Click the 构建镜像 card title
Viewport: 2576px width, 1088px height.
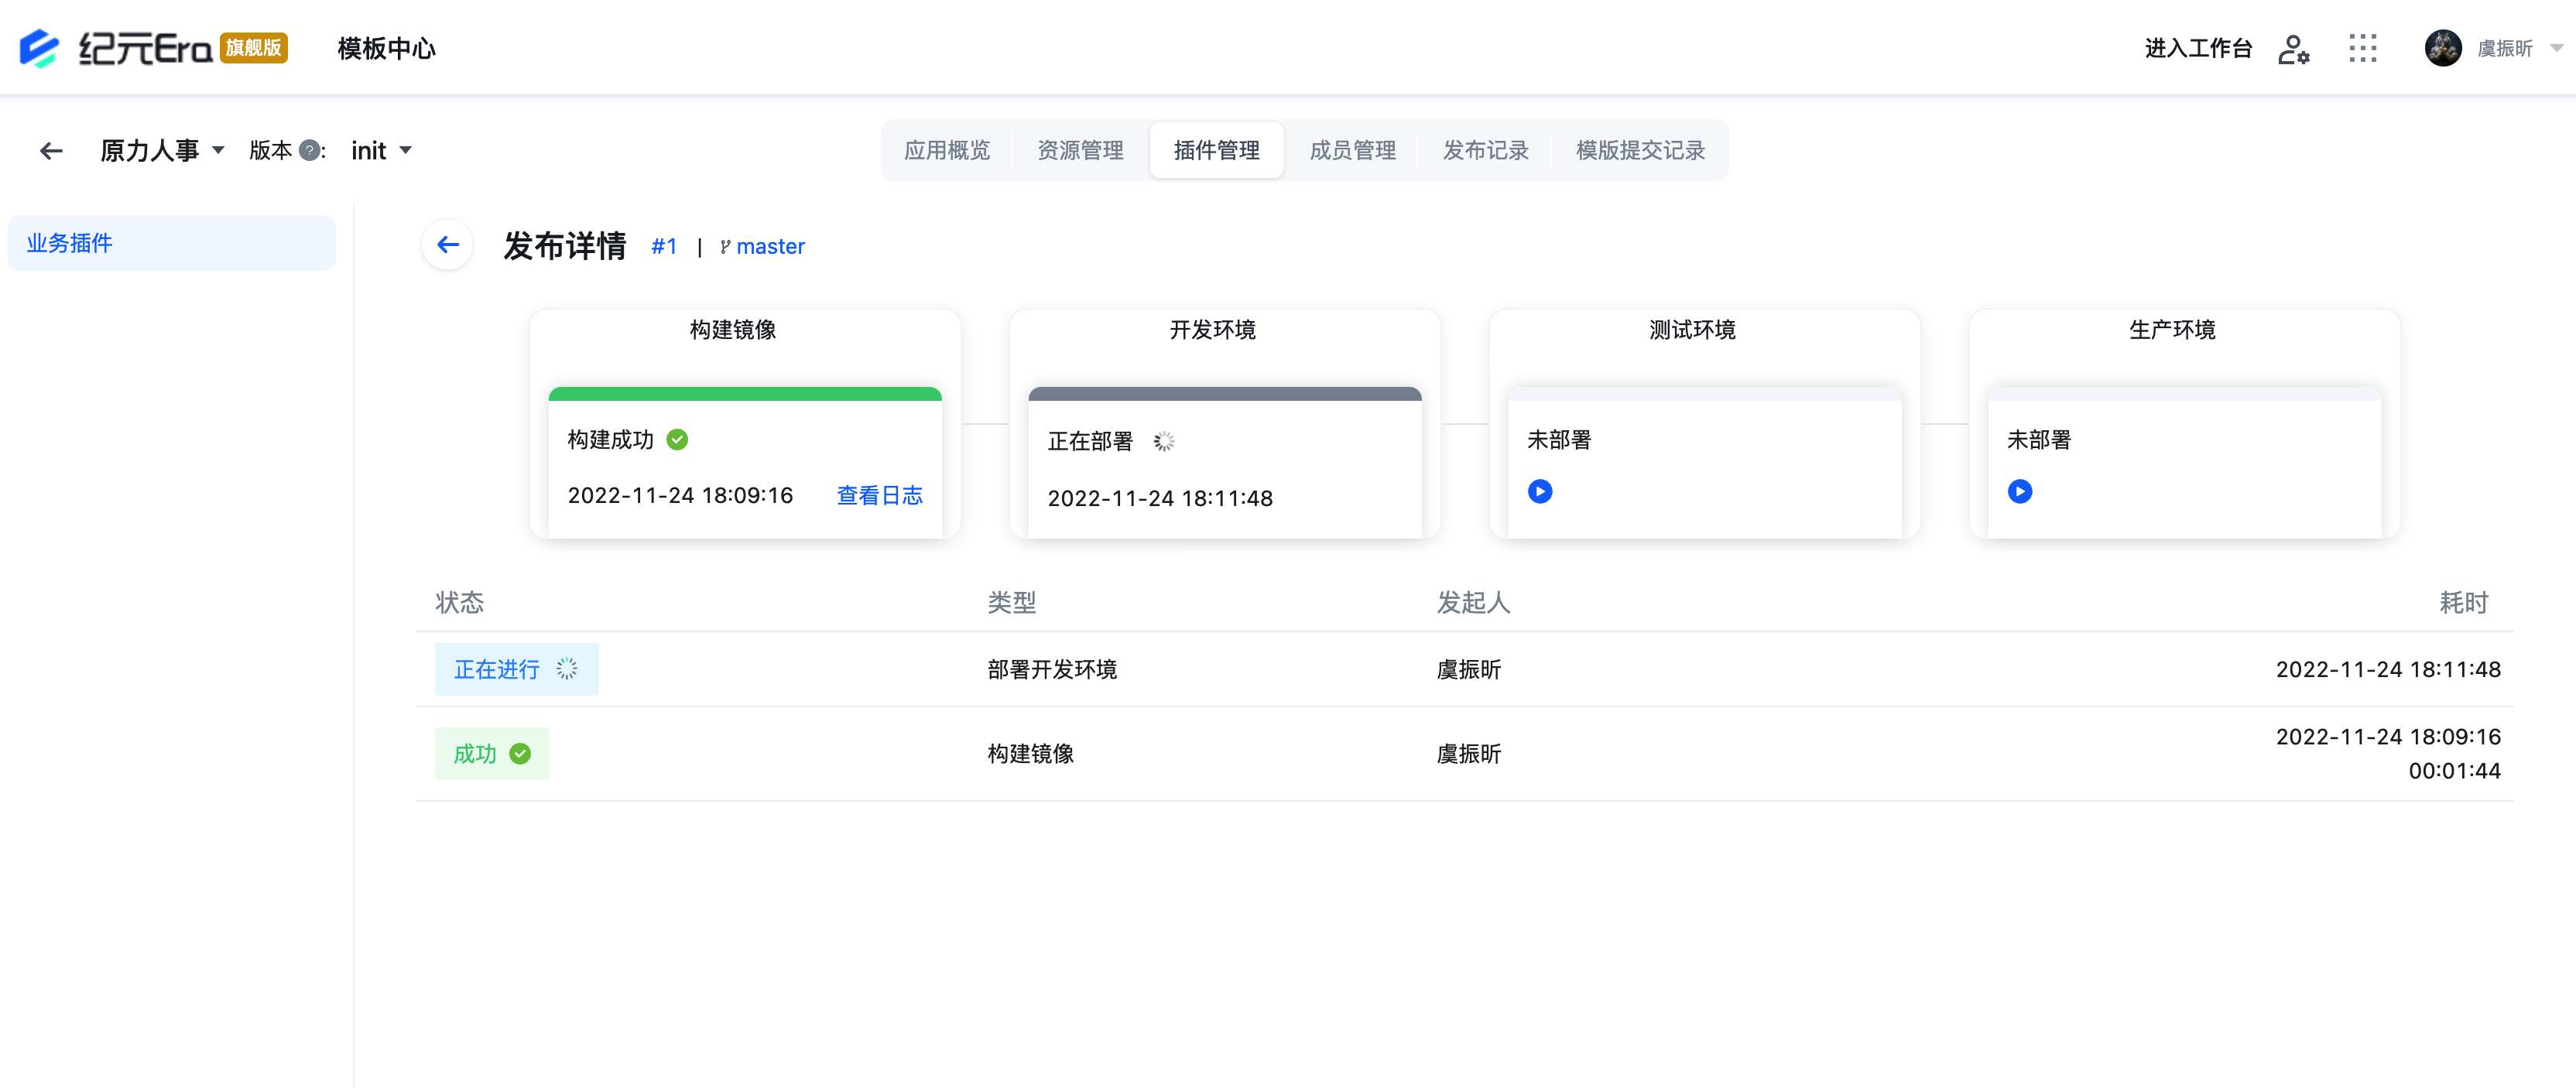(x=733, y=330)
